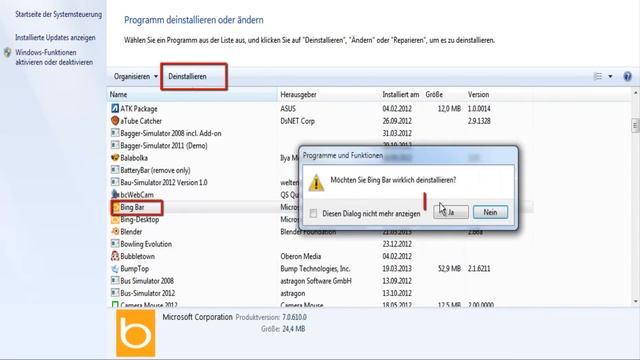Click shield icon beside Windows-Funktionen
The height and width of the screenshot is (360, 640).
(7, 53)
